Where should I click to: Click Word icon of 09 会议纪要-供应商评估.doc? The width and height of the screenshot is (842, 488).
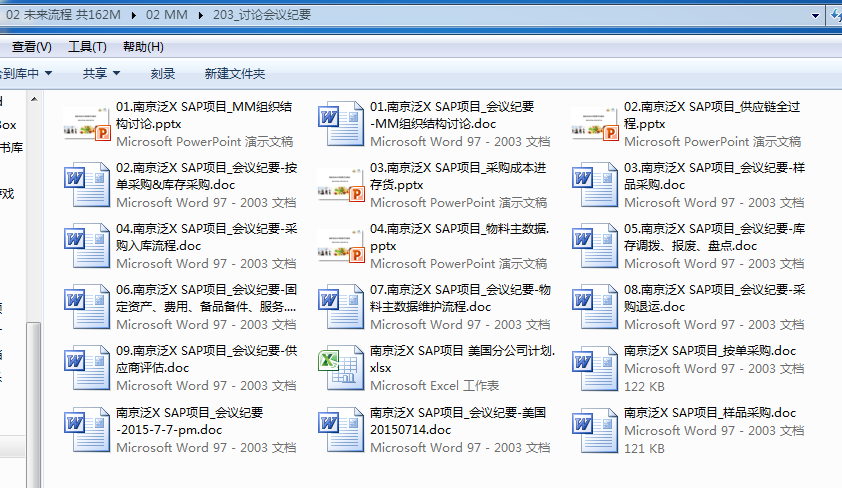coord(86,368)
